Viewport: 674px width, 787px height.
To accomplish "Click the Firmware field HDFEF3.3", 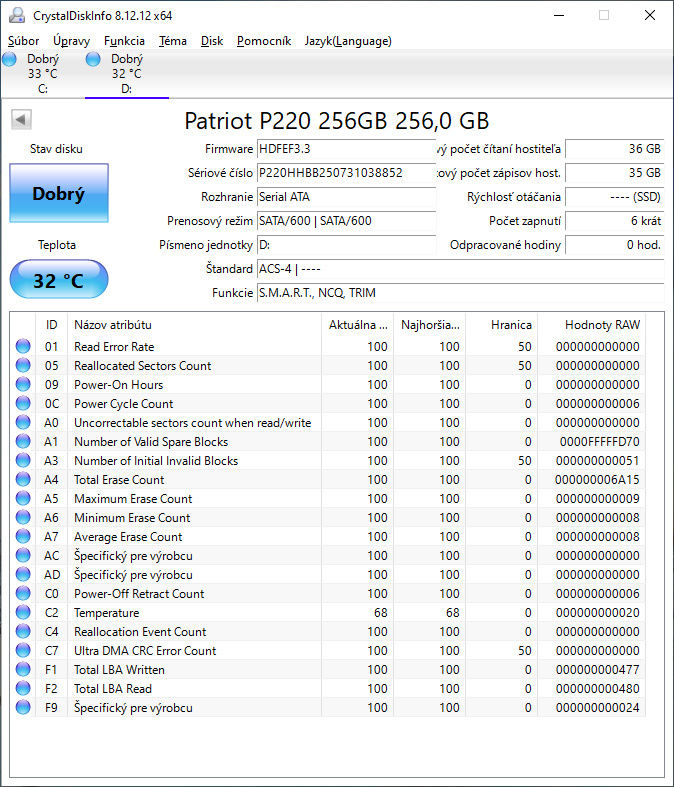I will pyautogui.click(x=346, y=149).
